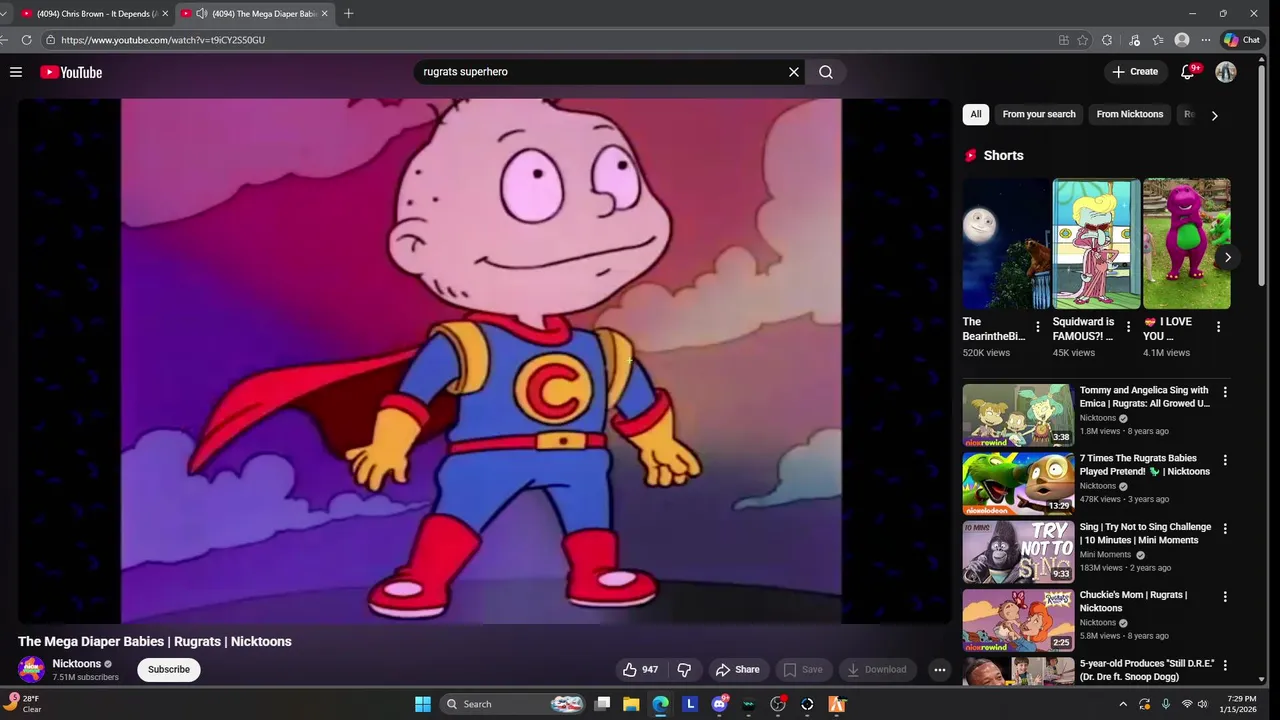
Task: Open the Edge browser profile icon
Action: coord(1182,40)
